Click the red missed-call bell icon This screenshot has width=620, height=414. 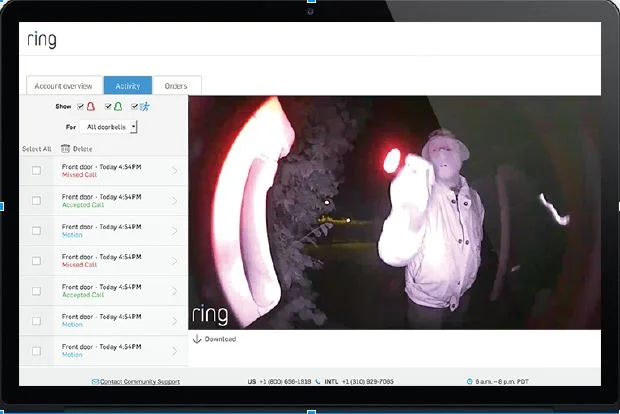(x=91, y=106)
